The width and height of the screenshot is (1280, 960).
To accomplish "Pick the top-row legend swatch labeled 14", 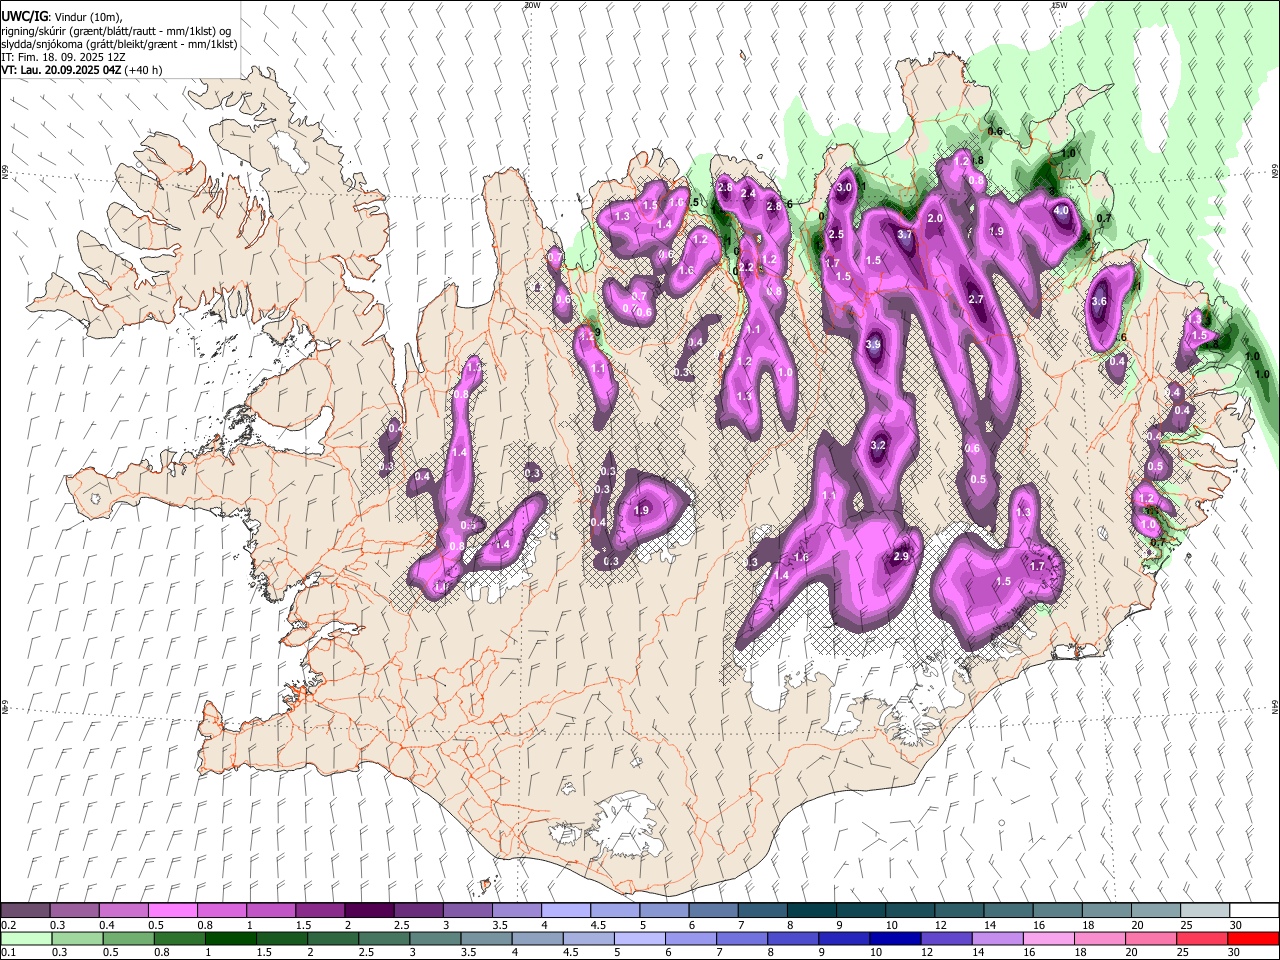I will pyautogui.click(x=1007, y=911).
